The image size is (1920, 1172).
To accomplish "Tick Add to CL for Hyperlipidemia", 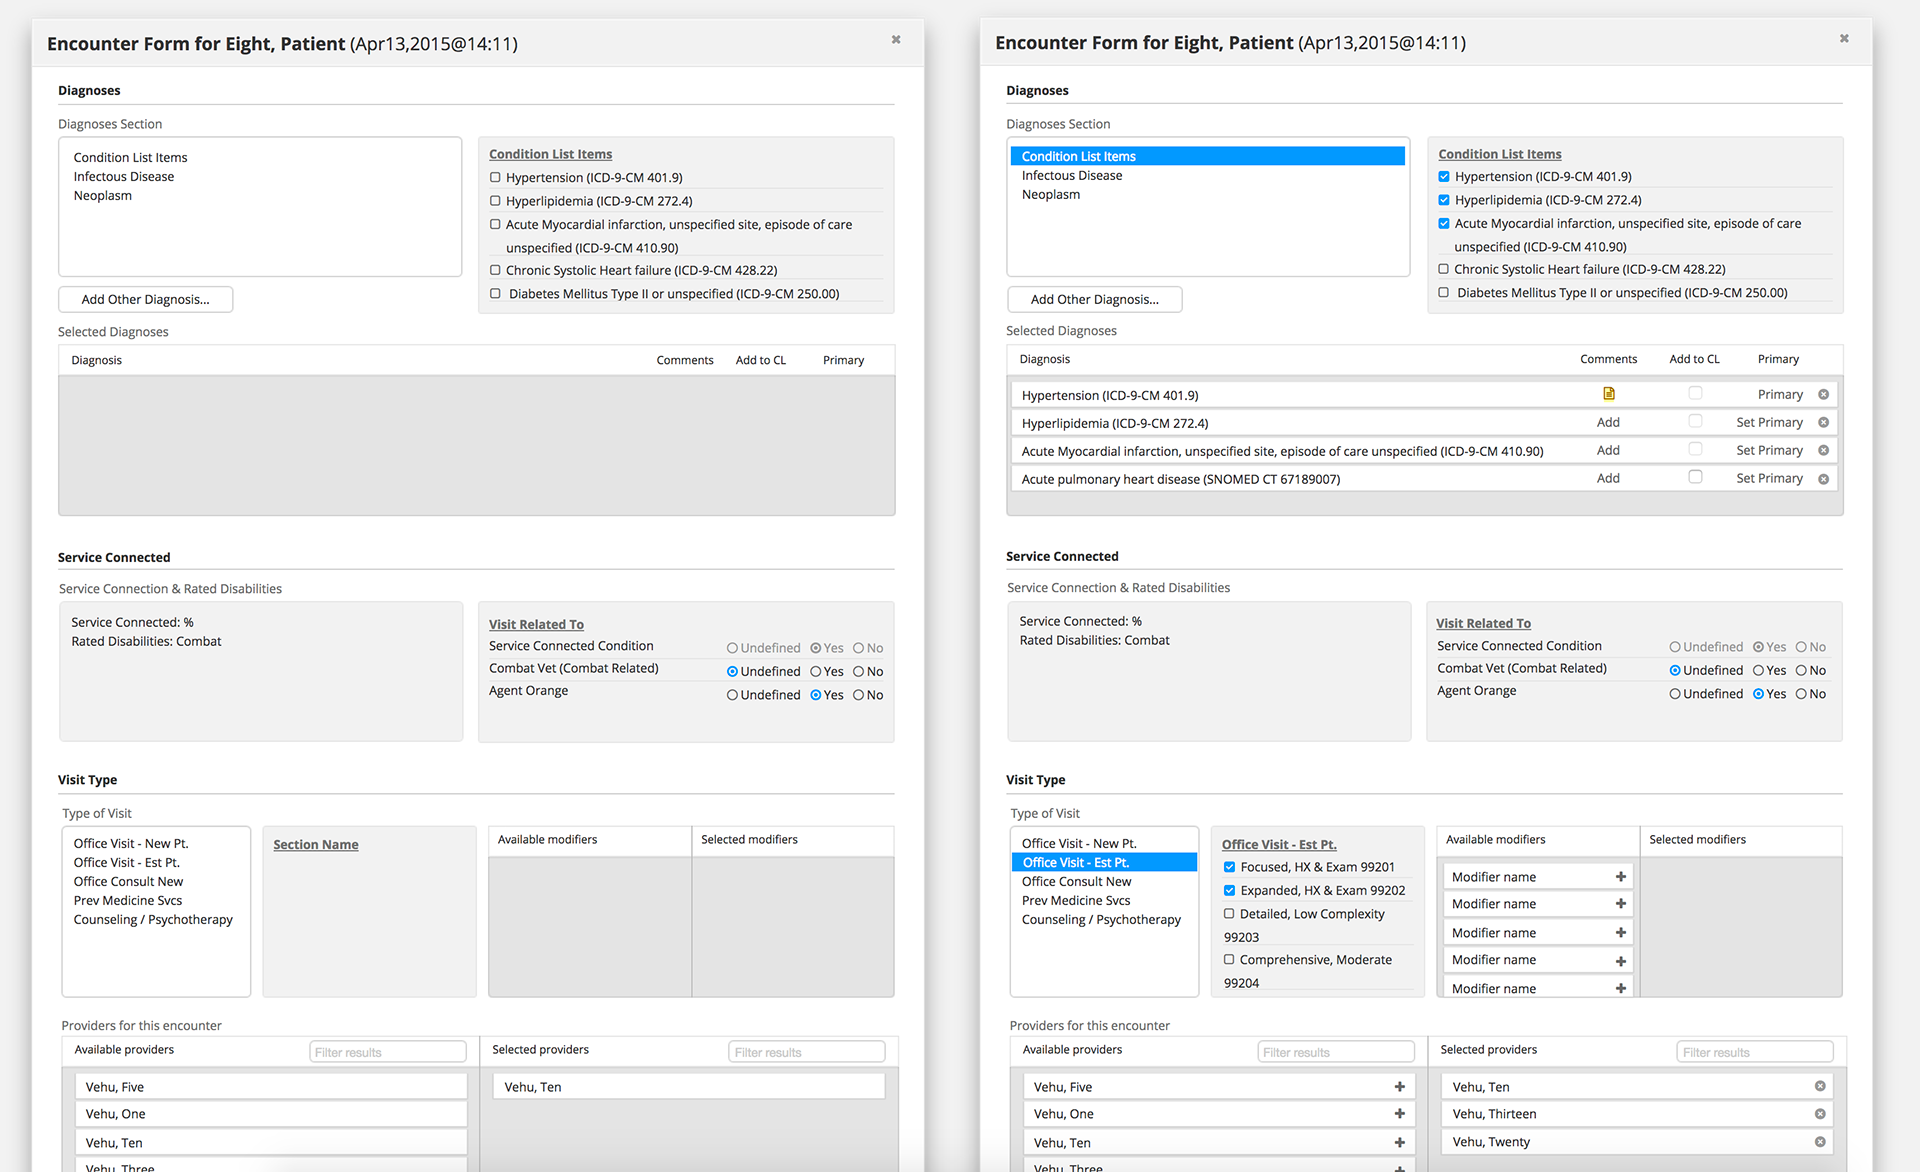I will [x=1695, y=422].
